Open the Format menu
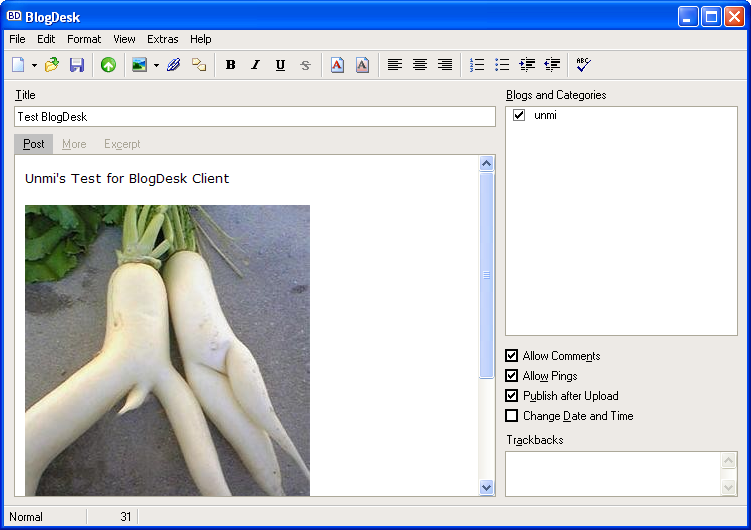Viewport: 751px width, 530px height. 84,39
